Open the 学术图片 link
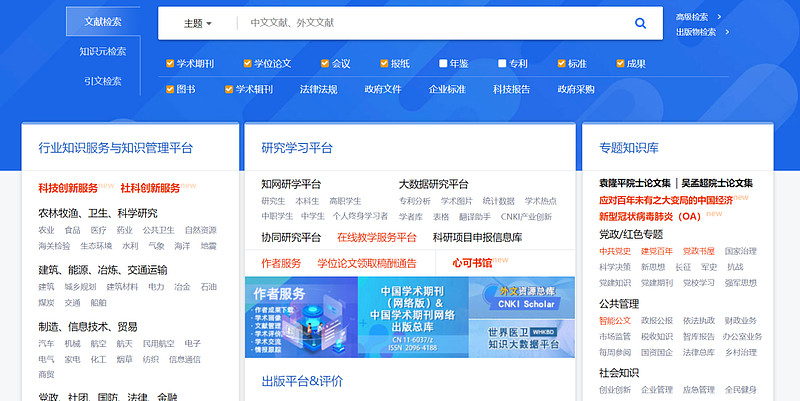This screenshot has width=800, height=401. pyautogui.click(x=457, y=201)
